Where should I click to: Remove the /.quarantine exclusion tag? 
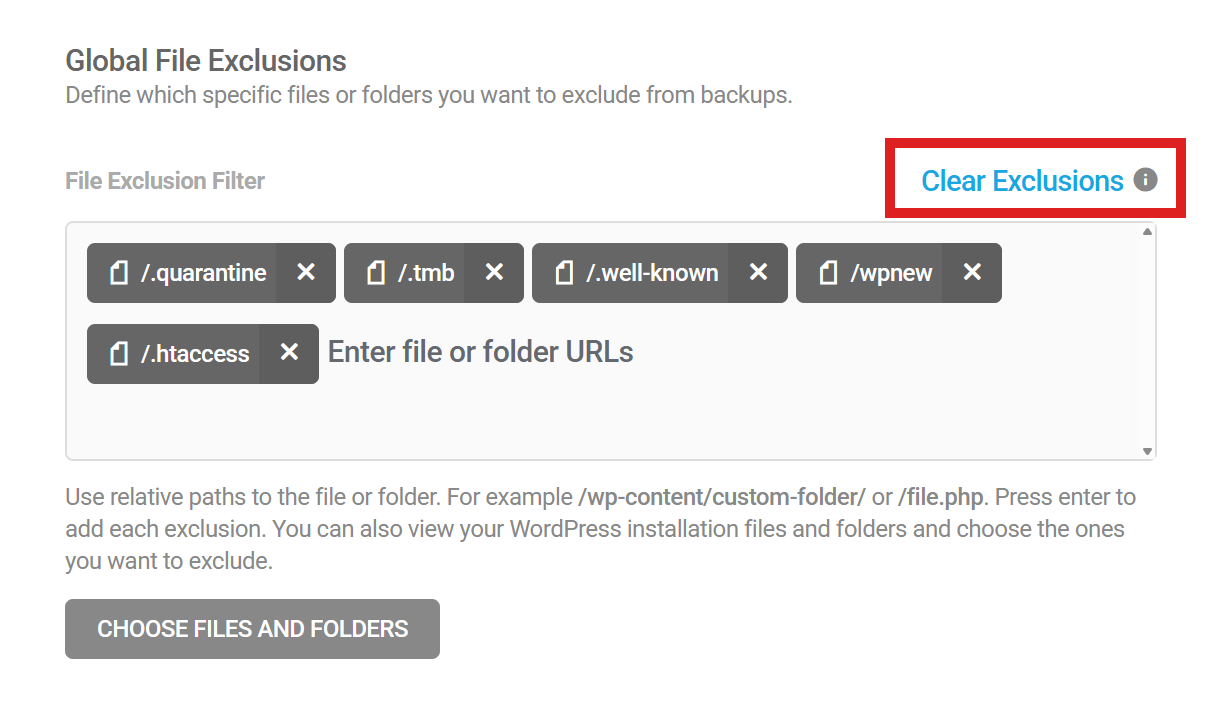tap(306, 272)
